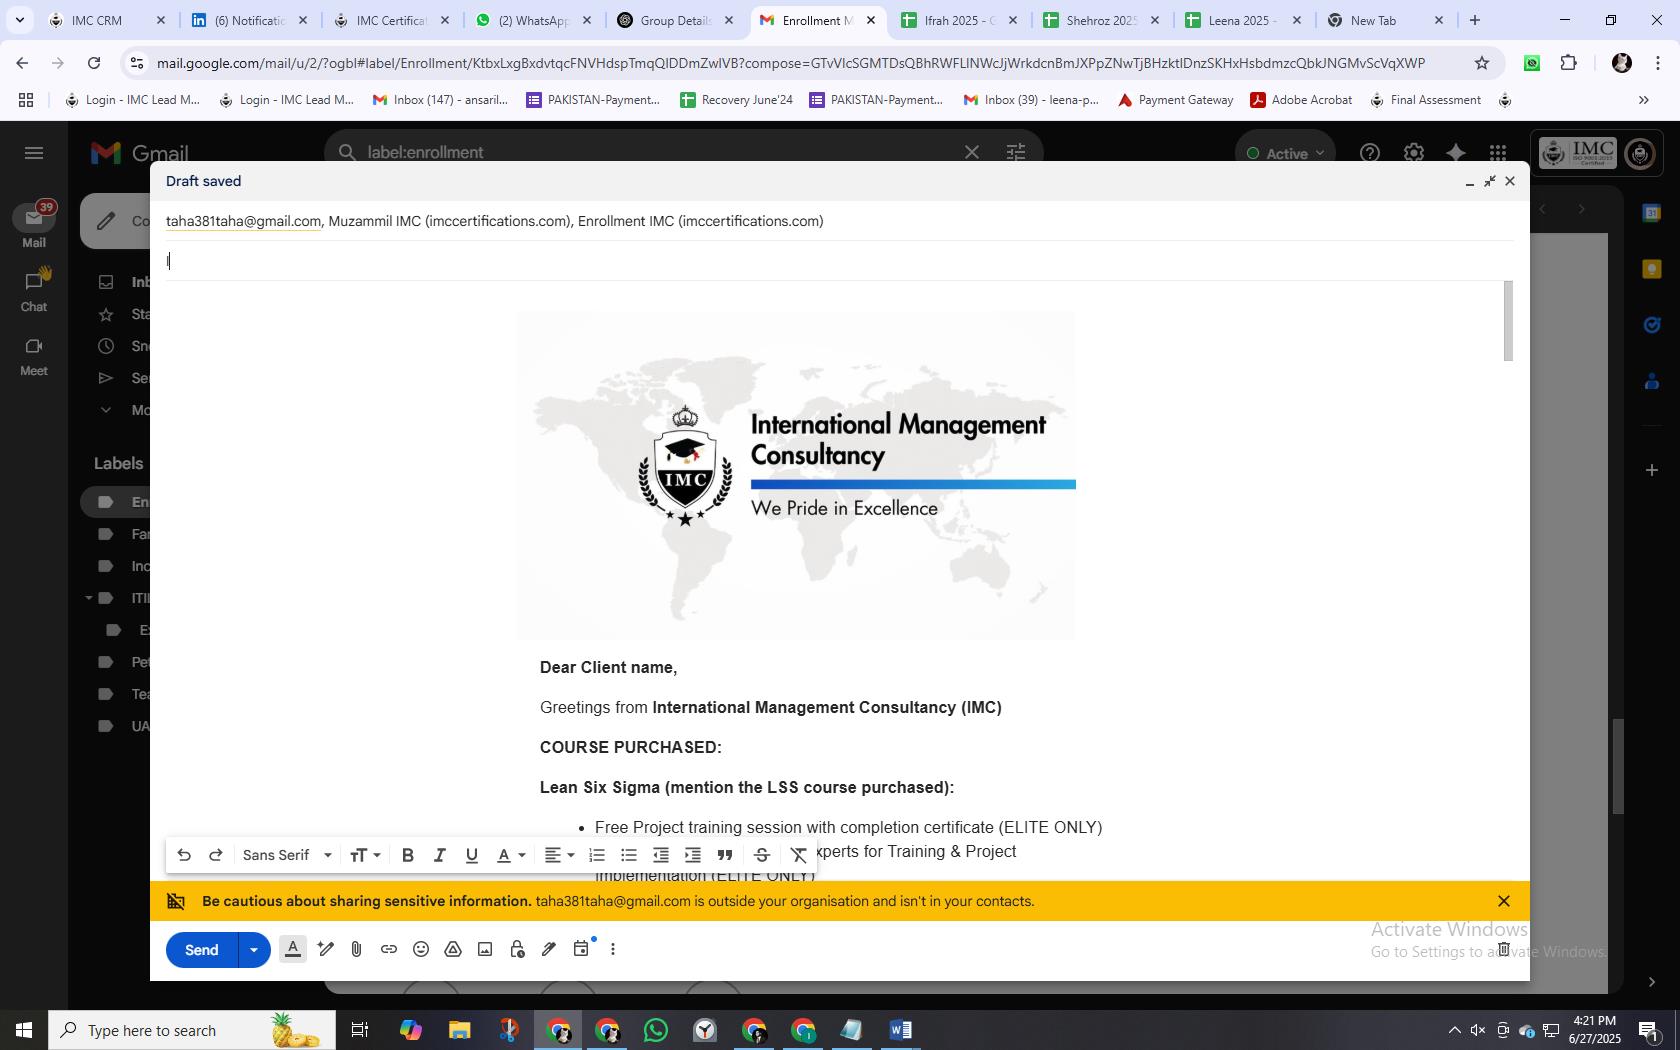
Task: Insert a link
Action: coord(389,949)
